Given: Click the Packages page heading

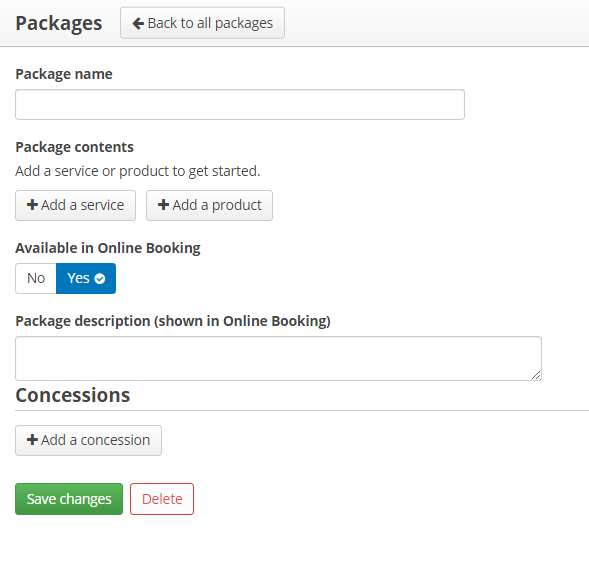Looking at the screenshot, I should pyautogui.click(x=59, y=23).
